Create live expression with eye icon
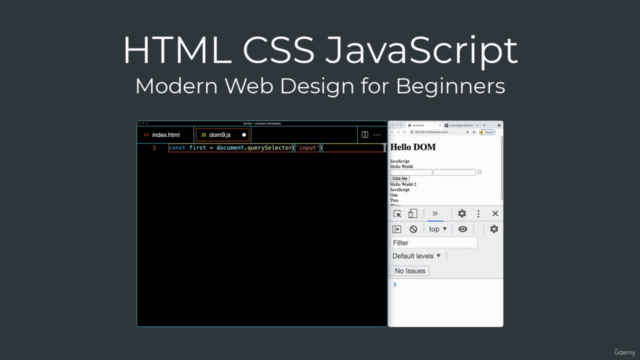This screenshot has width=640, height=360. [x=462, y=229]
